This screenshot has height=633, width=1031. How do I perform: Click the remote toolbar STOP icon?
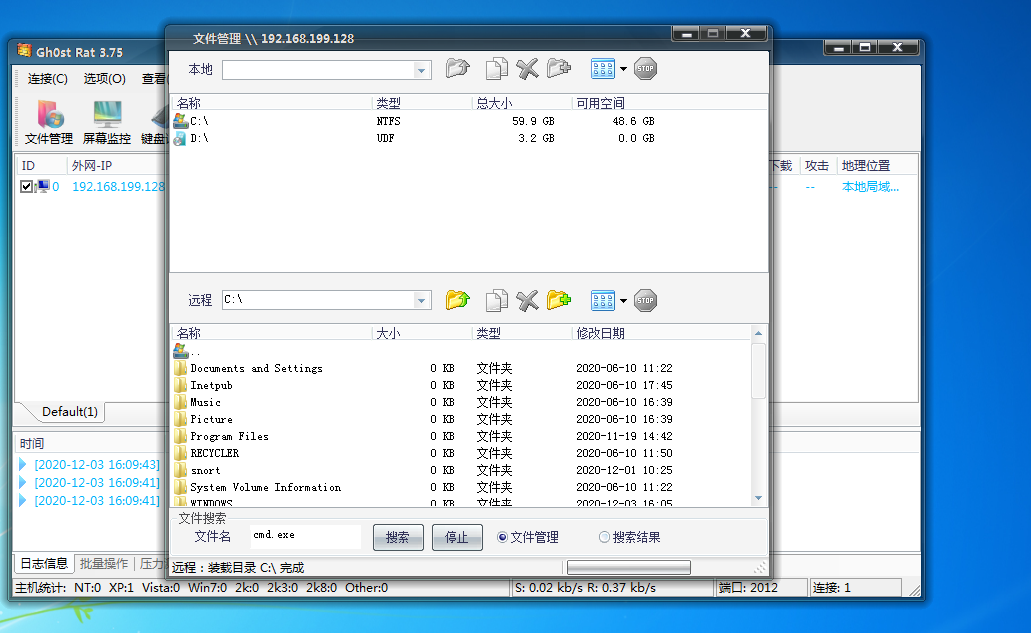pos(645,300)
